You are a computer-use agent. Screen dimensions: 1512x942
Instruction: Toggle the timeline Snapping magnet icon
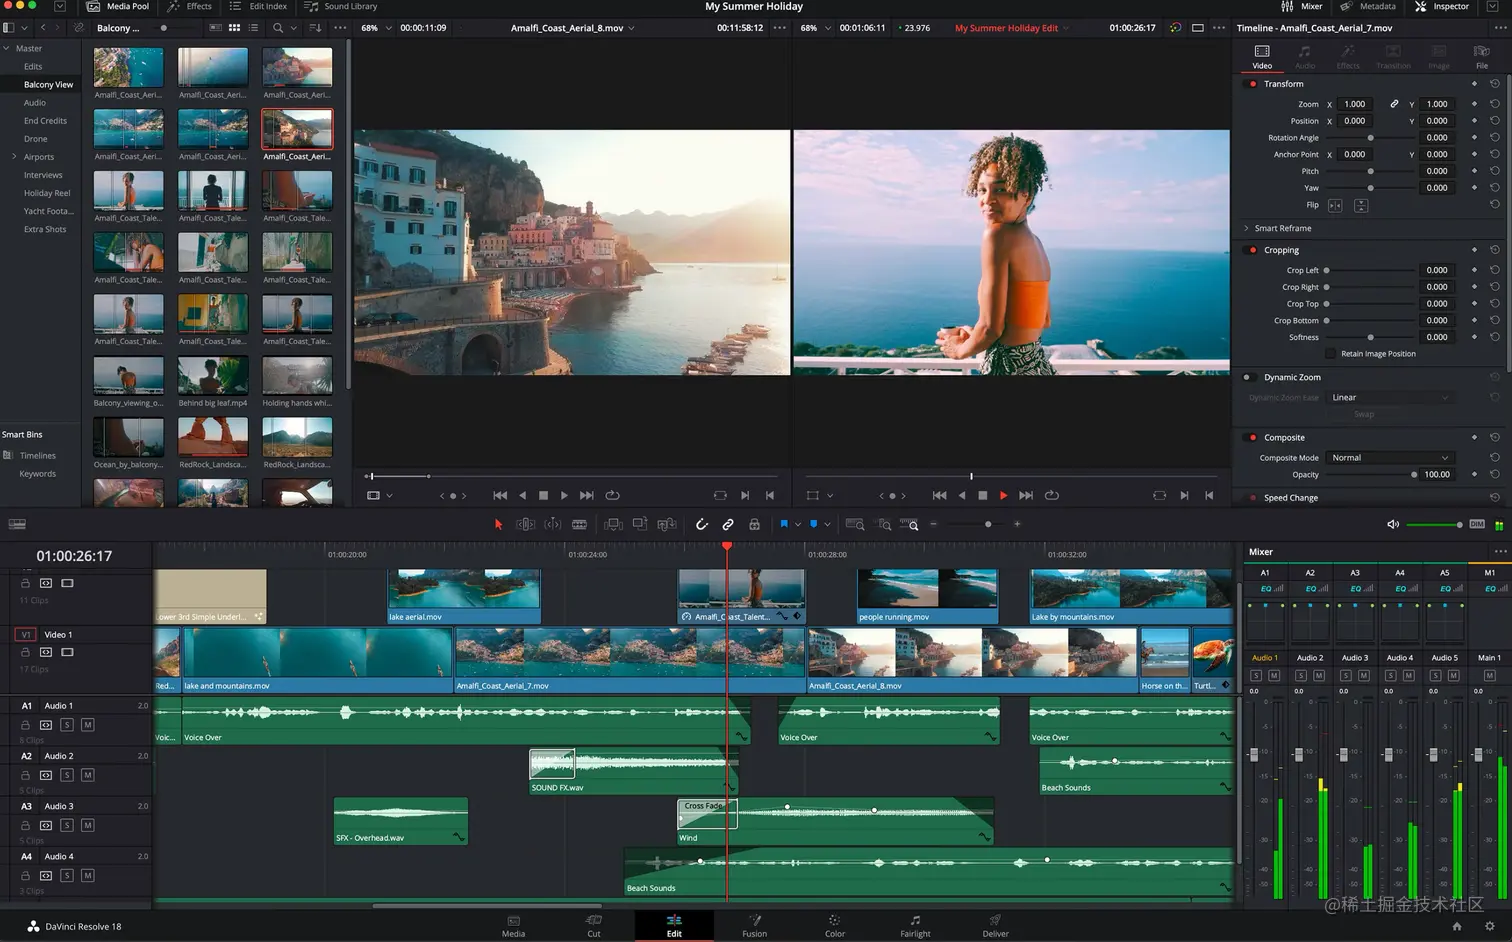[701, 524]
